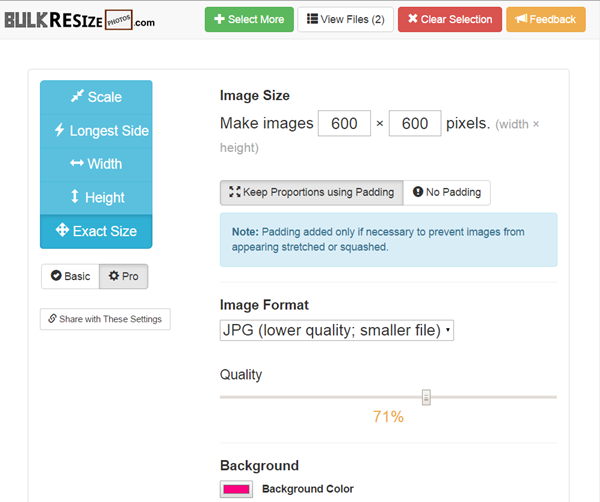Click the Quality slider handle
The image size is (600, 502).
426,397
